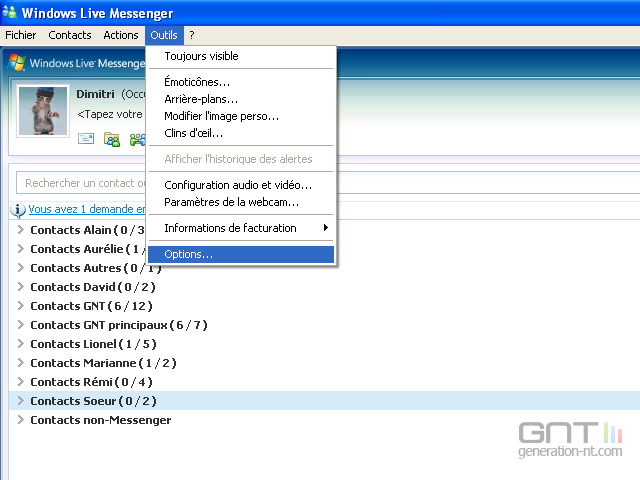Select the Contacts non-Messenger row text

(x=101, y=420)
